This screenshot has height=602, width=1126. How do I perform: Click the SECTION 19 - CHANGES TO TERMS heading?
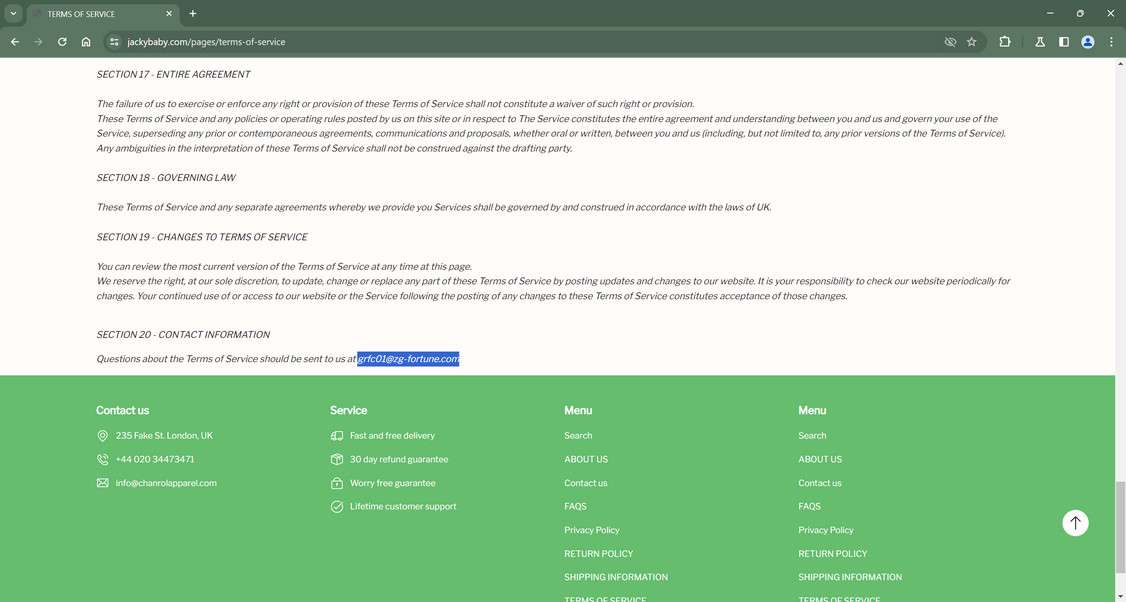tap(202, 237)
